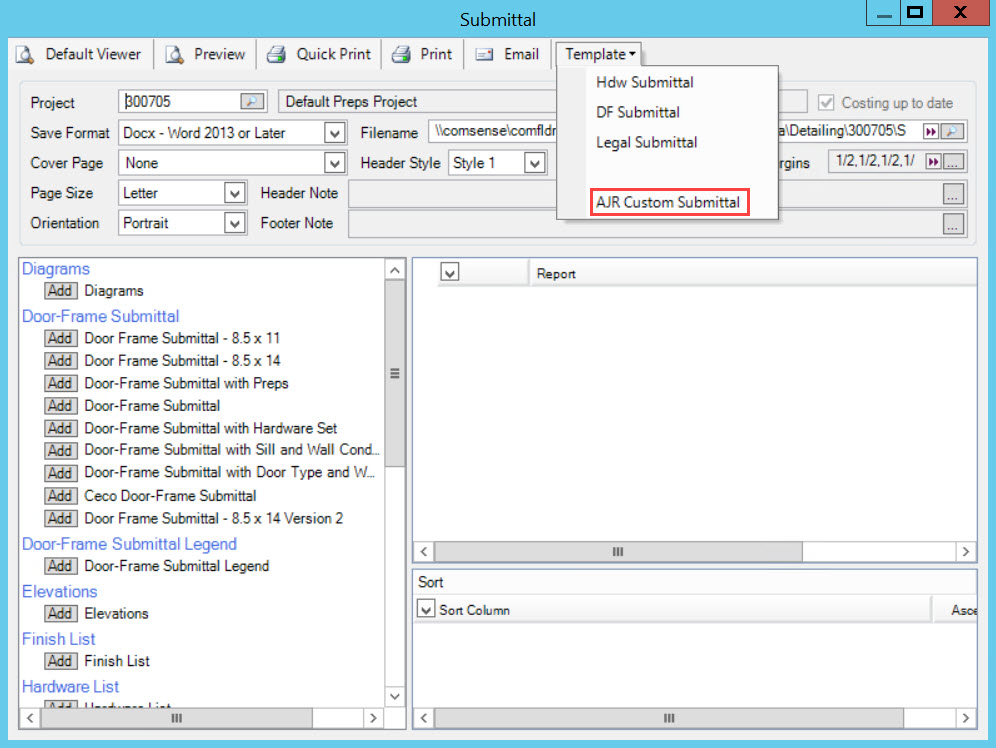This screenshot has height=748, width=996.
Task: Select the Elevations category heading
Action: tap(60, 592)
